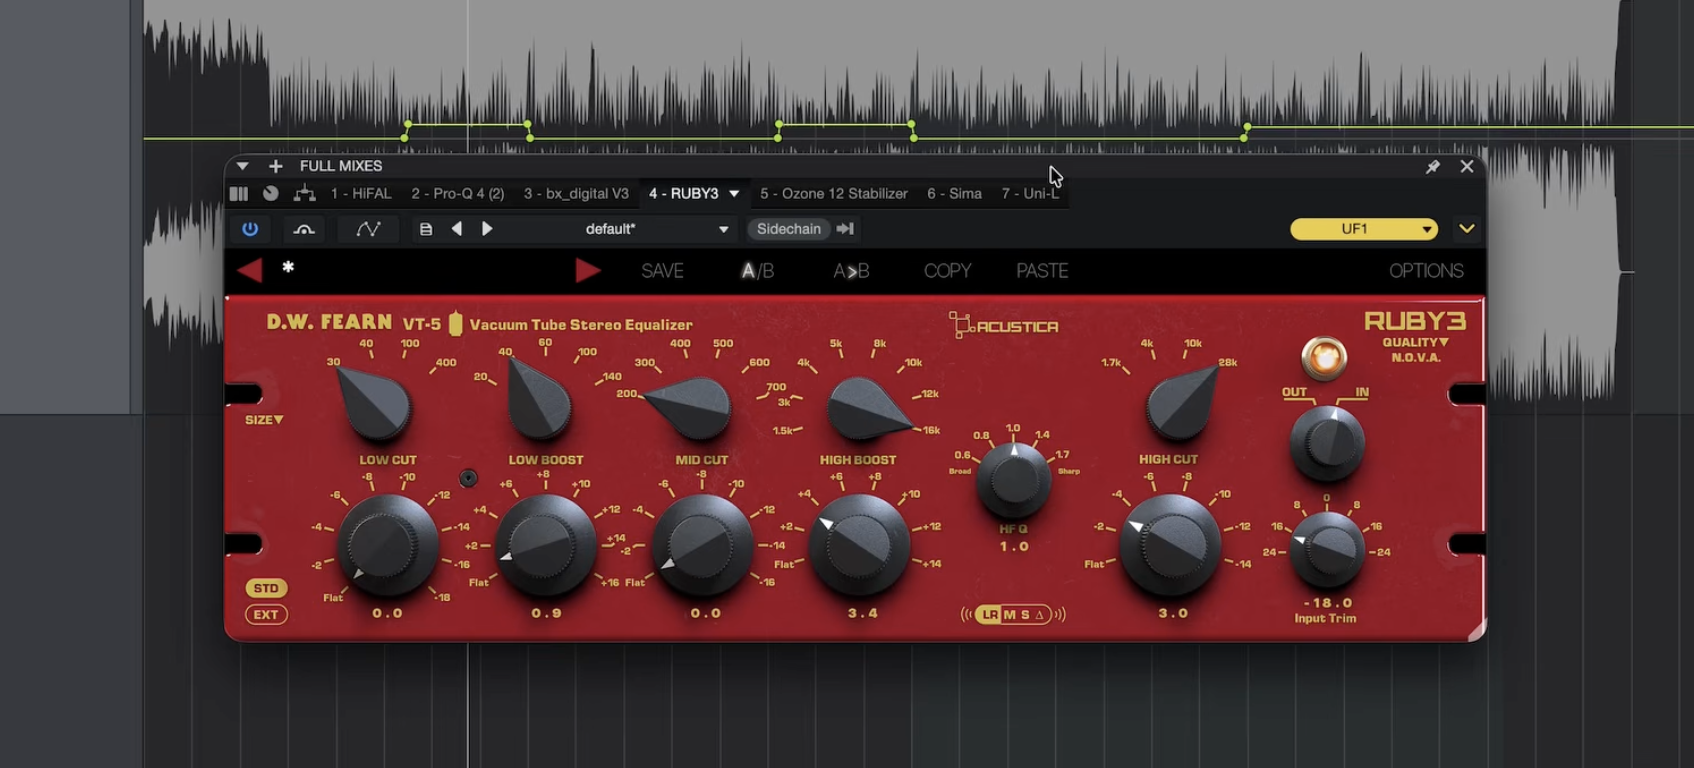Switch to the 7 - Uni-L tab
This screenshot has width=1694, height=768.
(1030, 193)
